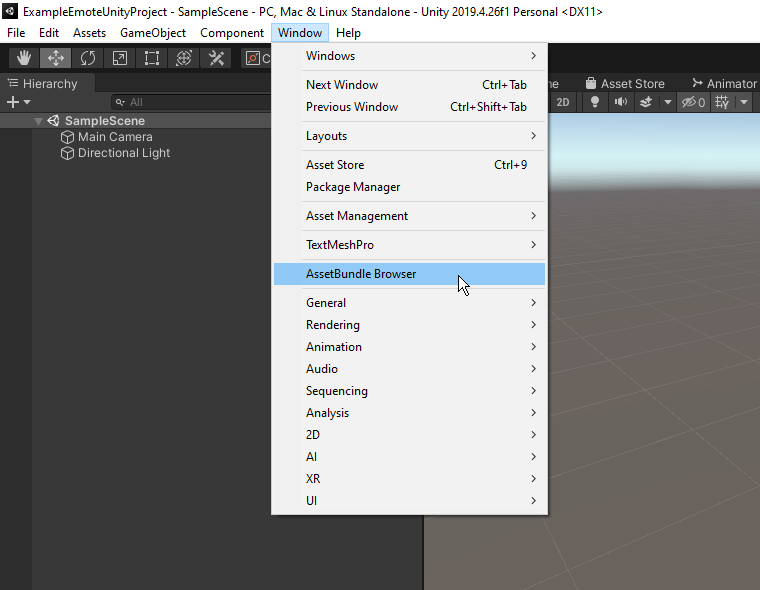Viewport: 760px width, 590px height.
Task: Click the Hierarchy search field
Action: tap(192, 102)
